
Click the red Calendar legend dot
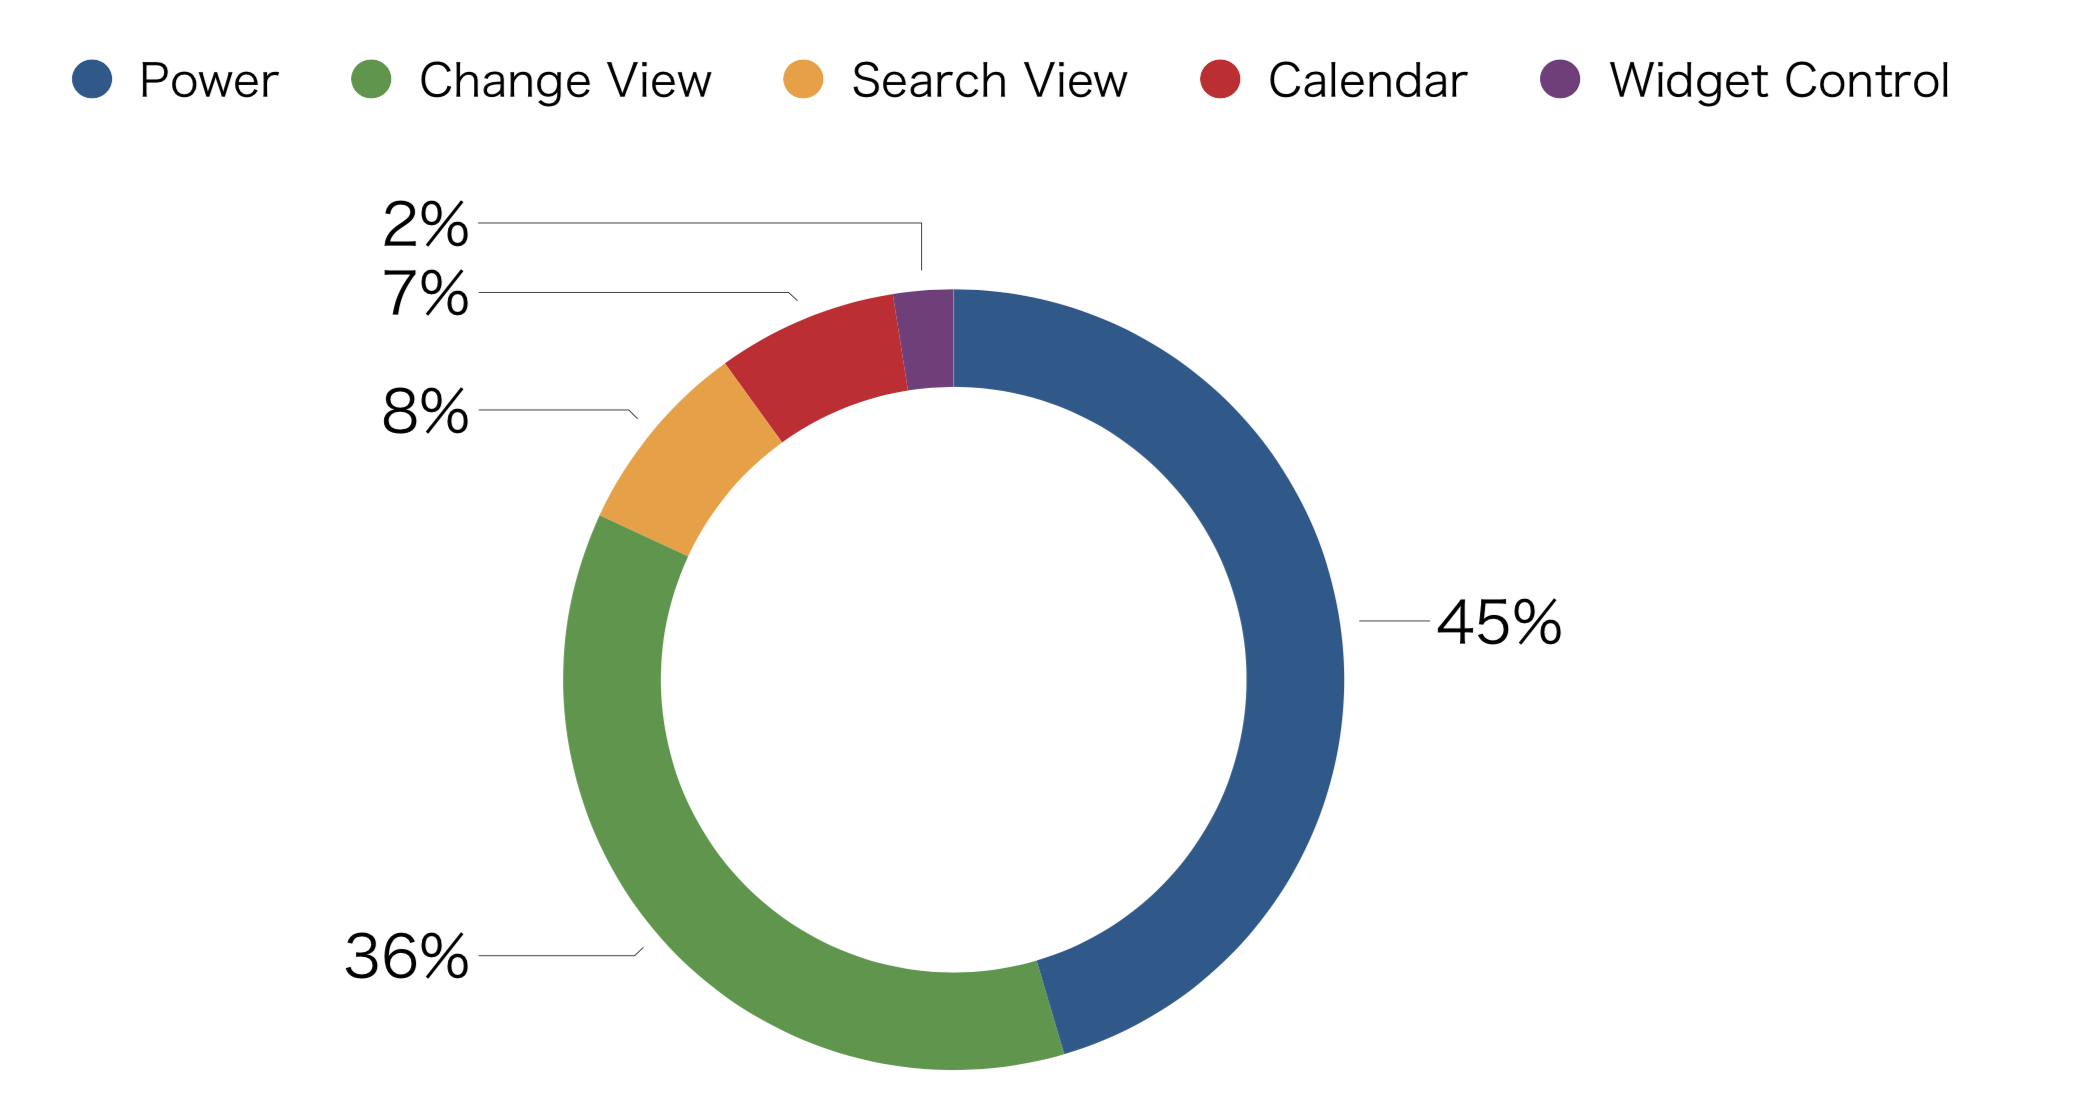(x=1220, y=79)
